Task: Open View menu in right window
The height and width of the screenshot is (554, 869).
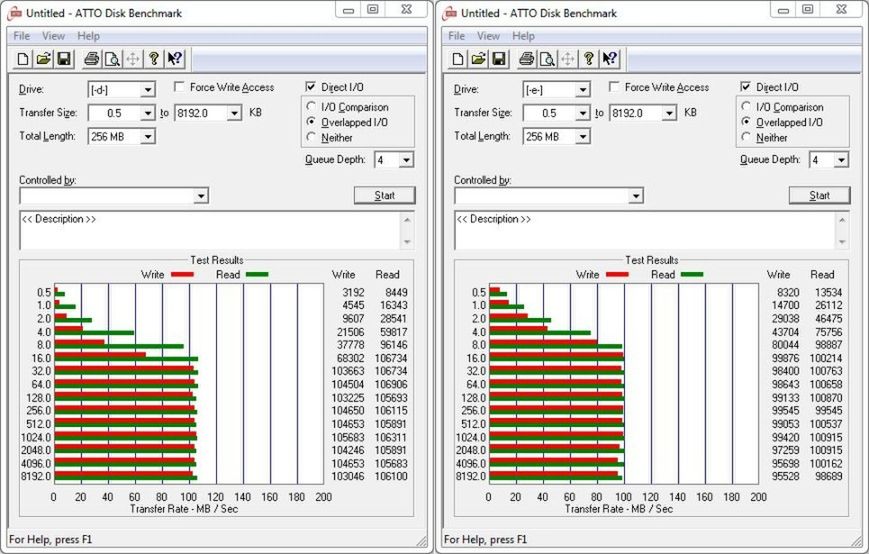Action: 488,36
